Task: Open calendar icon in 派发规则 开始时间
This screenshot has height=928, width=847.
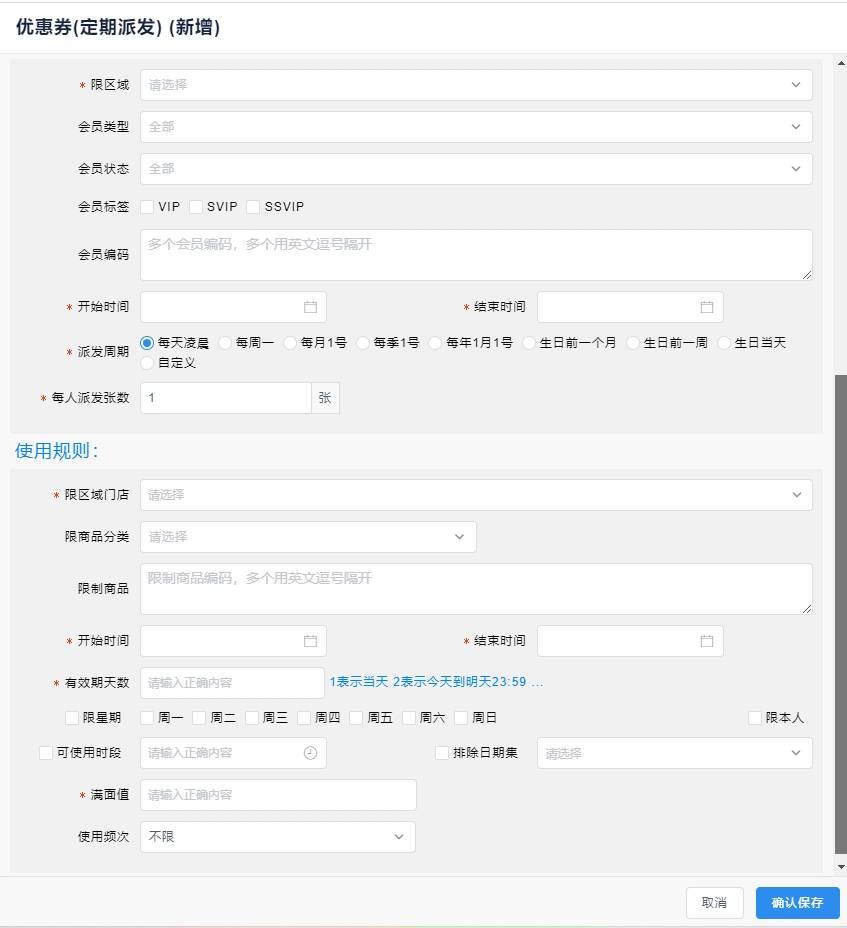Action: coord(310,307)
